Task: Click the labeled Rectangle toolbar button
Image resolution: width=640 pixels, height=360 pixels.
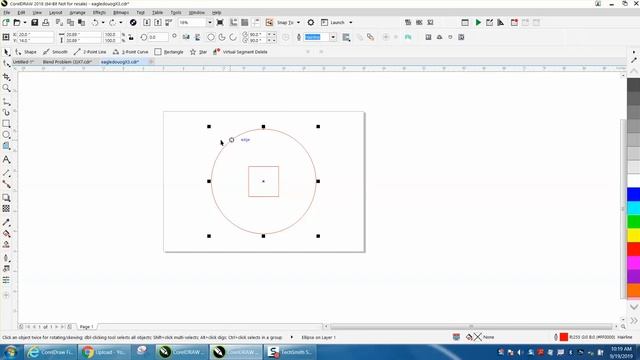Action: pyautogui.click(x=169, y=52)
